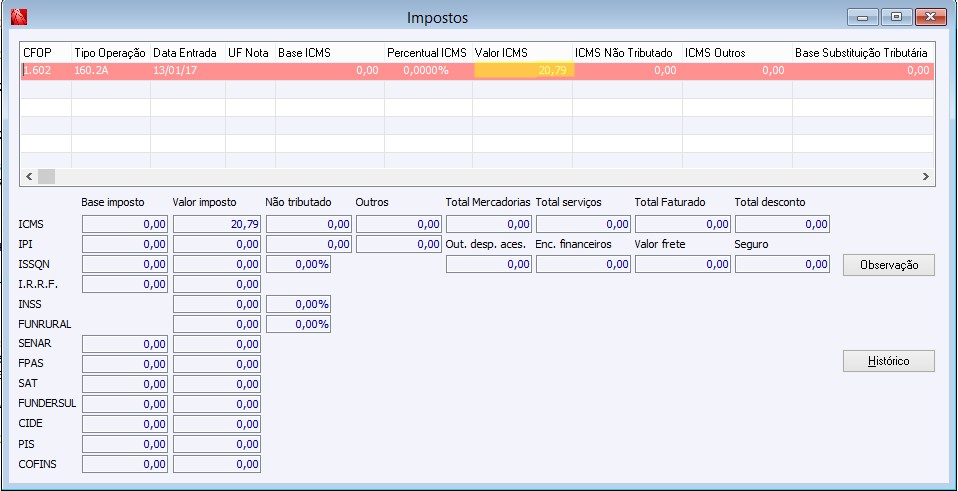Click I.R.R.F. Base imposto field
This screenshot has height=491, width=958.
[125, 284]
